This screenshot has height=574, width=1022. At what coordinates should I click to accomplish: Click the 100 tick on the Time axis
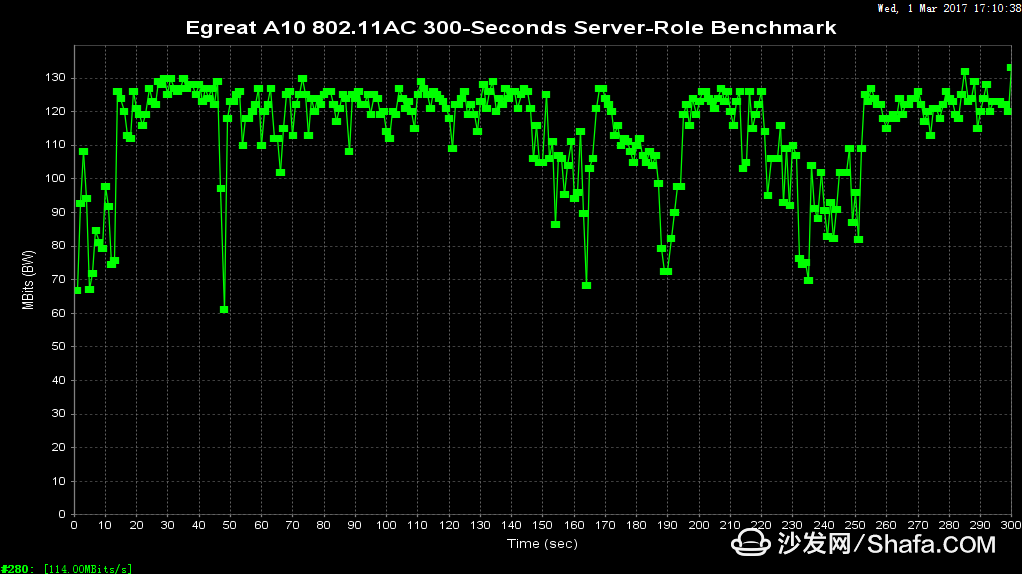386,525
